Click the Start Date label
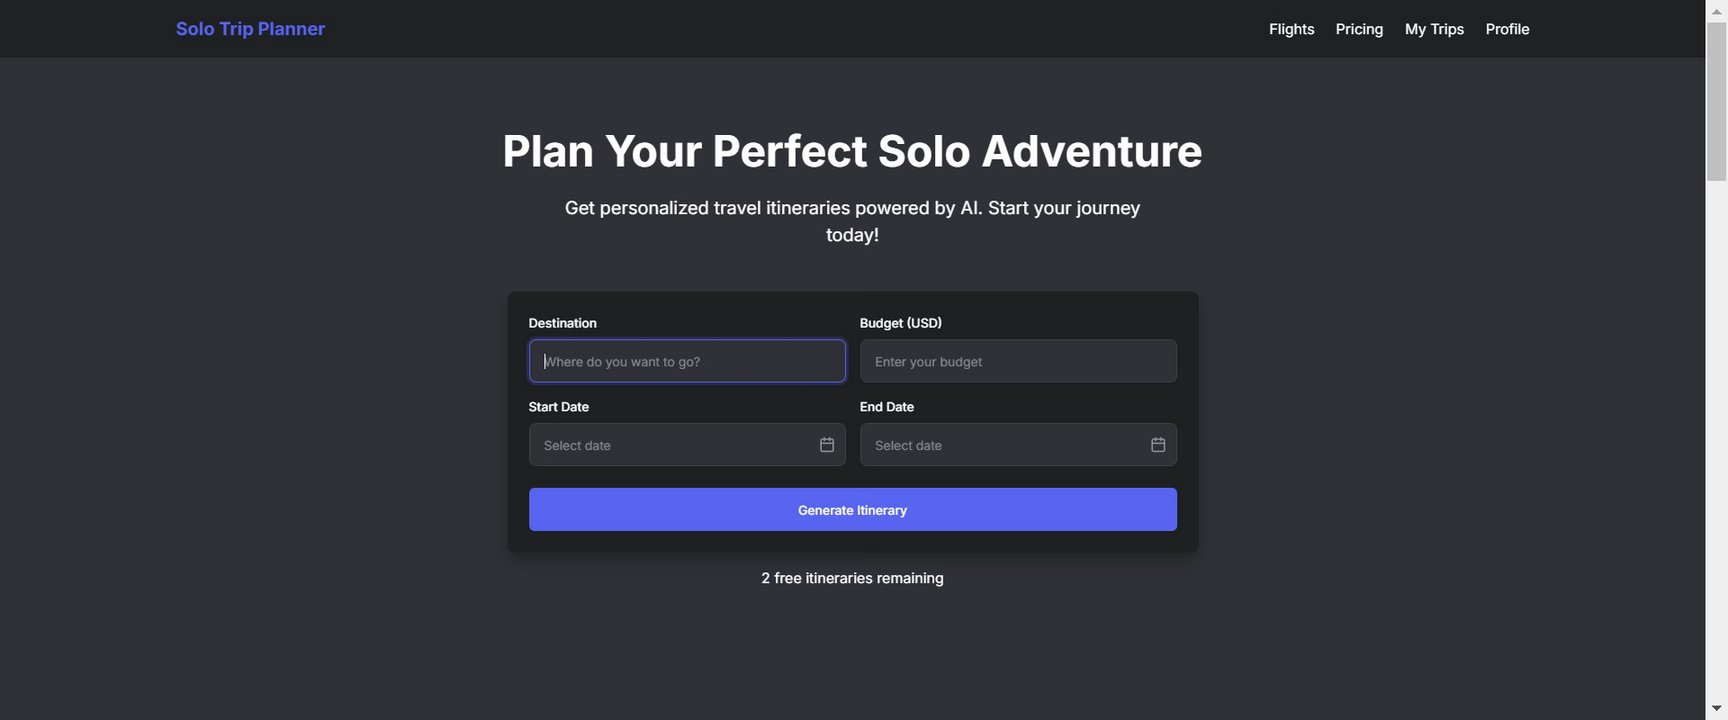 (x=558, y=407)
